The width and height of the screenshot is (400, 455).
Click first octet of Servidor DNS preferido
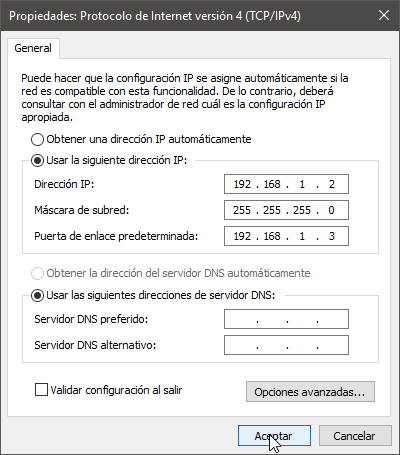click(x=242, y=319)
